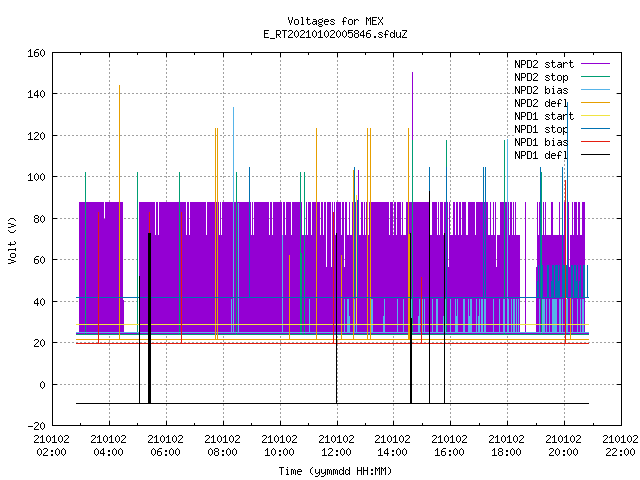Click the red NPD1 bias legend line
Screen dimensions: 640x480
[x=595, y=142]
